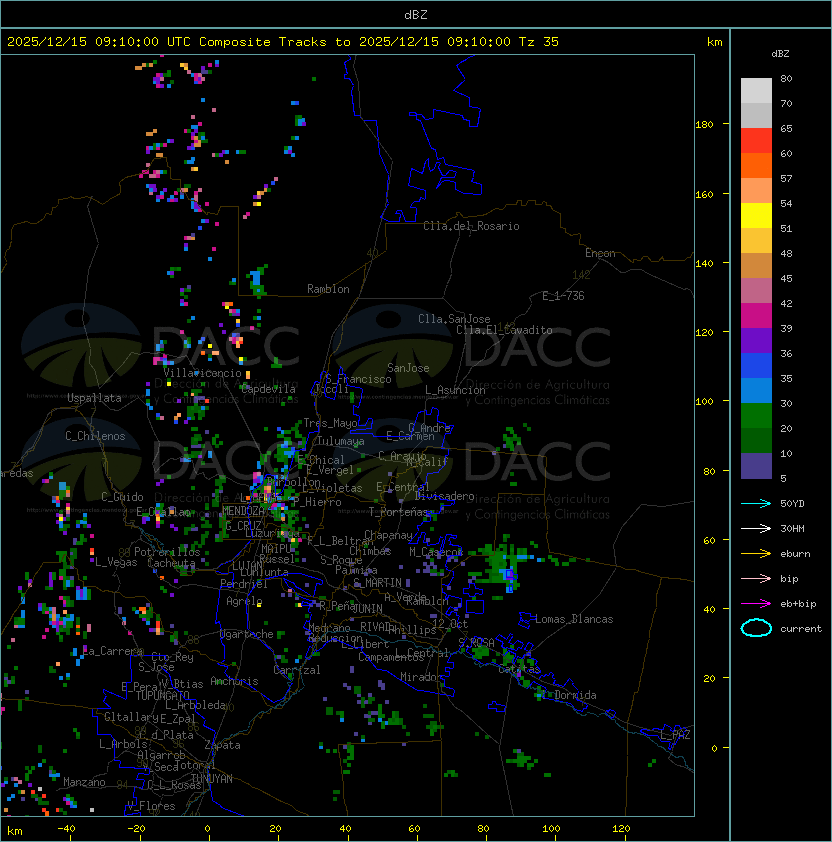Select the slate-blue swatch at scale bottom
This screenshot has width=832, height=842.
[756, 466]
